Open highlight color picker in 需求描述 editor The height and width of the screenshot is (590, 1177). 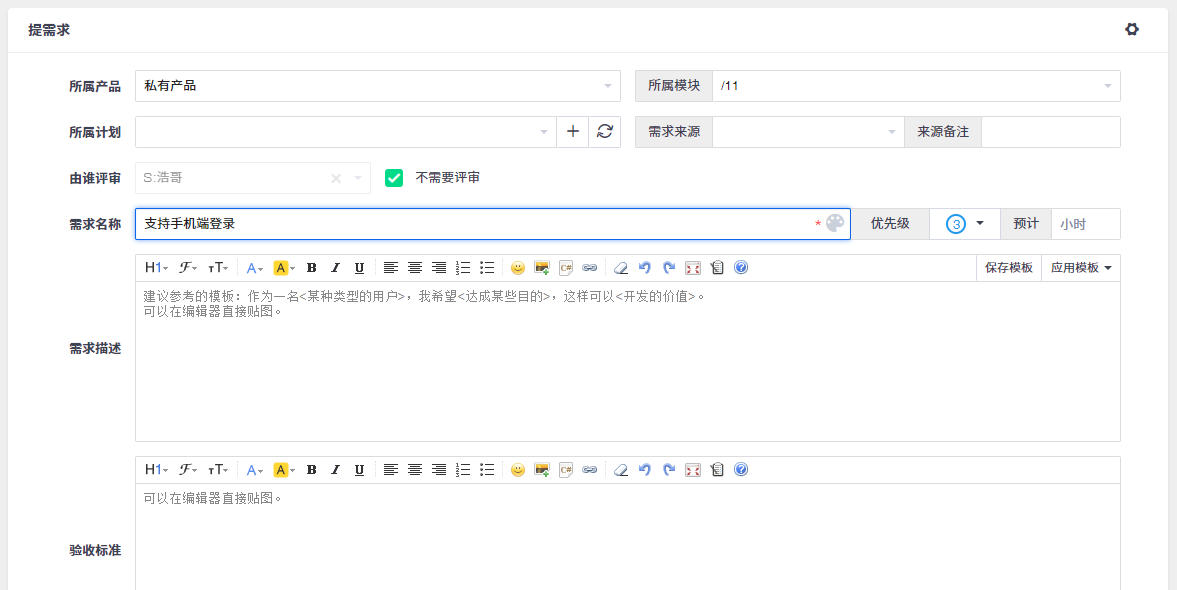pyautogui.click(x=284, y=267)
